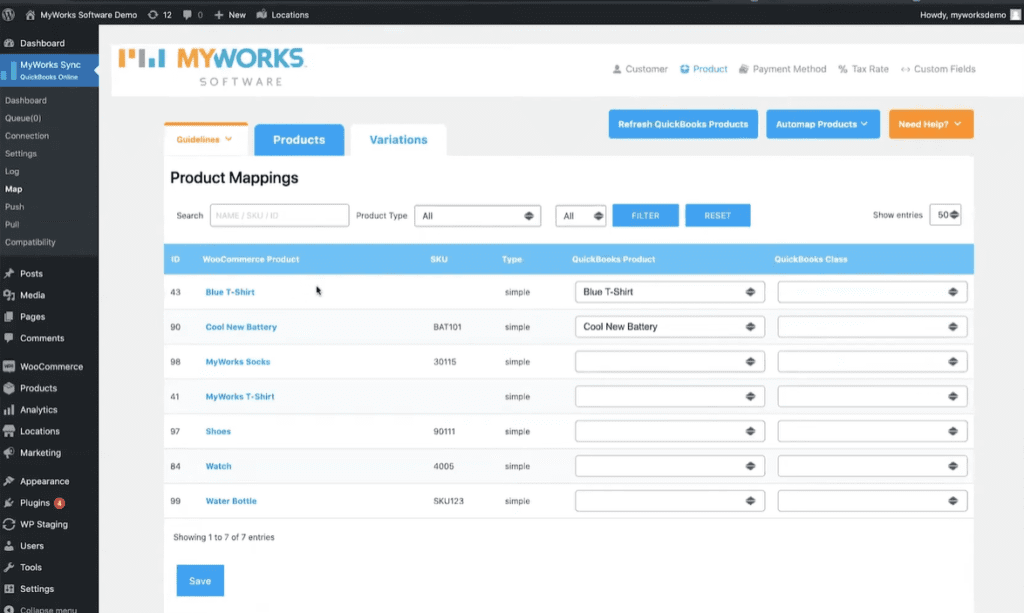The image size is (1024, 613).
Task: Click the Pages icon in sidebar
Action: (9, 317)
